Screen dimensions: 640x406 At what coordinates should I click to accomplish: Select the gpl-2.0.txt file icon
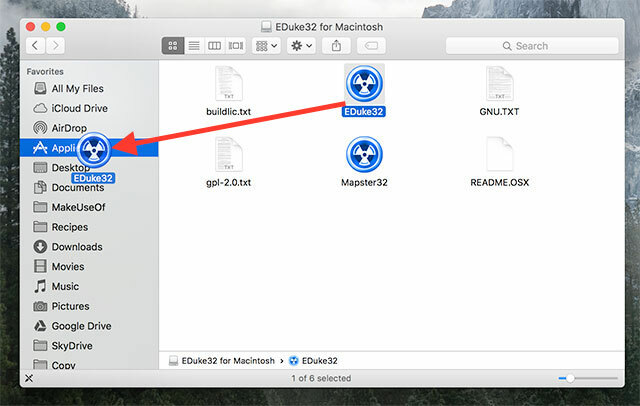pyautogui.click(x=229, y=154)
